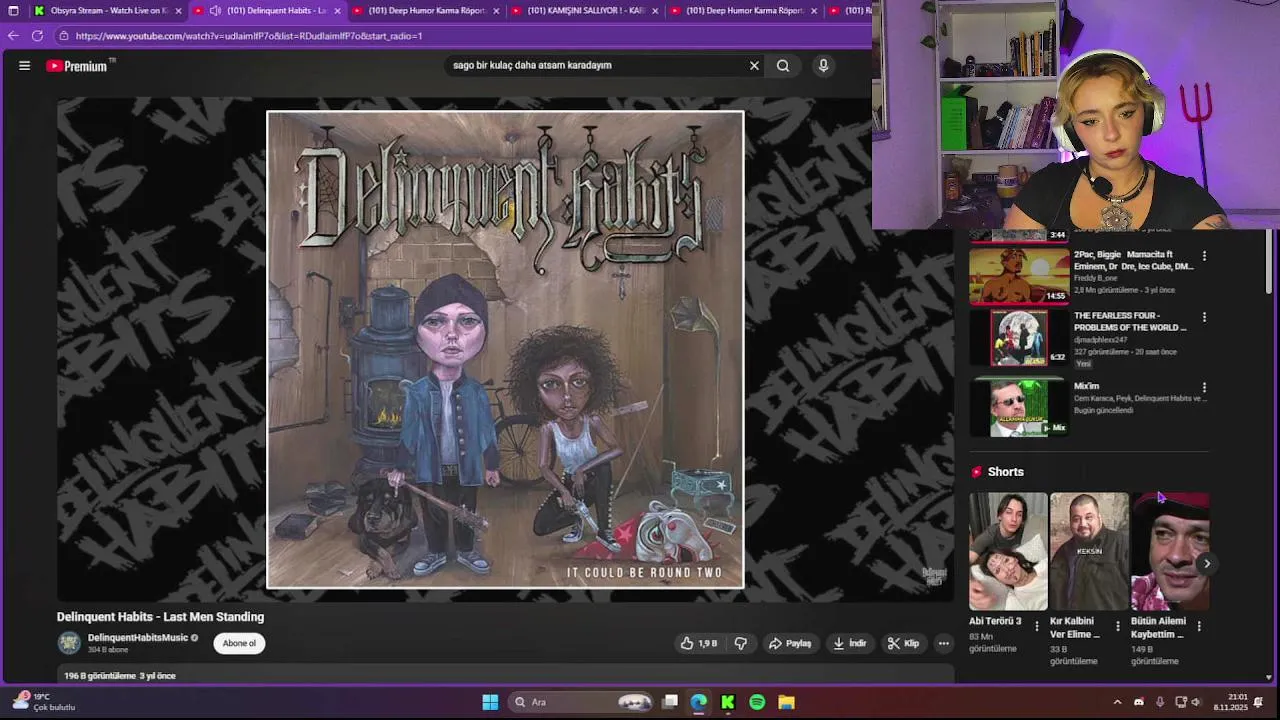Open the green Kick app in taskbar
1280x720 pixels.
tap(728, 702)
